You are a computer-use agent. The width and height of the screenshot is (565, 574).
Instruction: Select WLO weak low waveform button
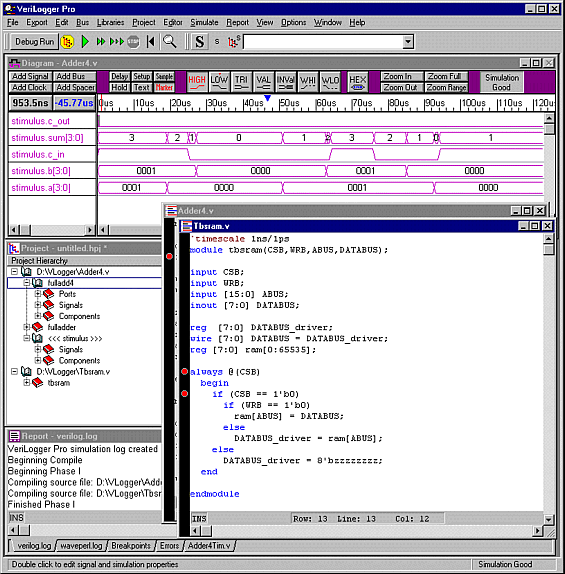(x=330, y=82)
